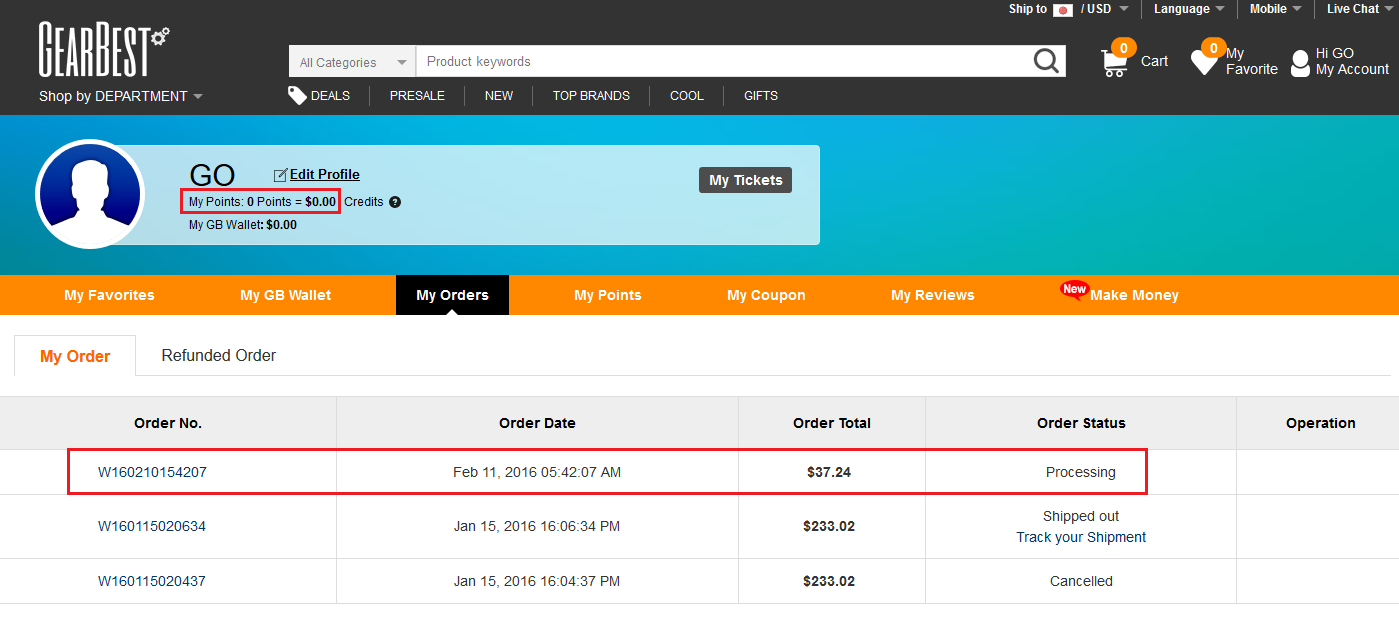Click the My Favorite heart icon
This screenshot has height=623, width=1399.
pos(1205,61)
